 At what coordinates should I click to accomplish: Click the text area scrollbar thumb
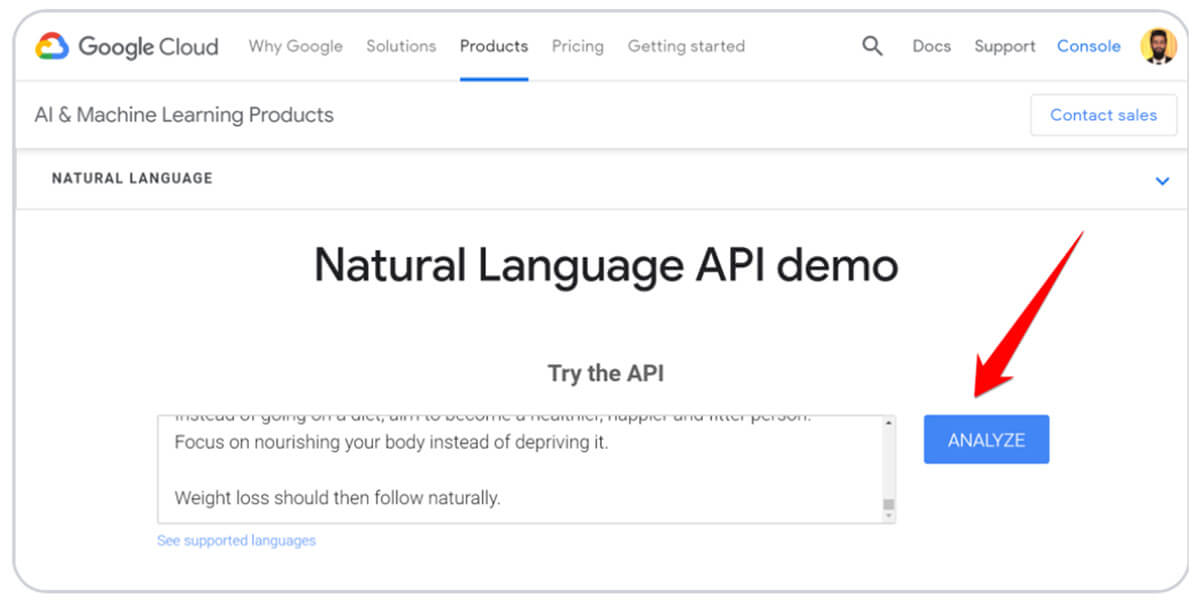click(x=887, y=504)
